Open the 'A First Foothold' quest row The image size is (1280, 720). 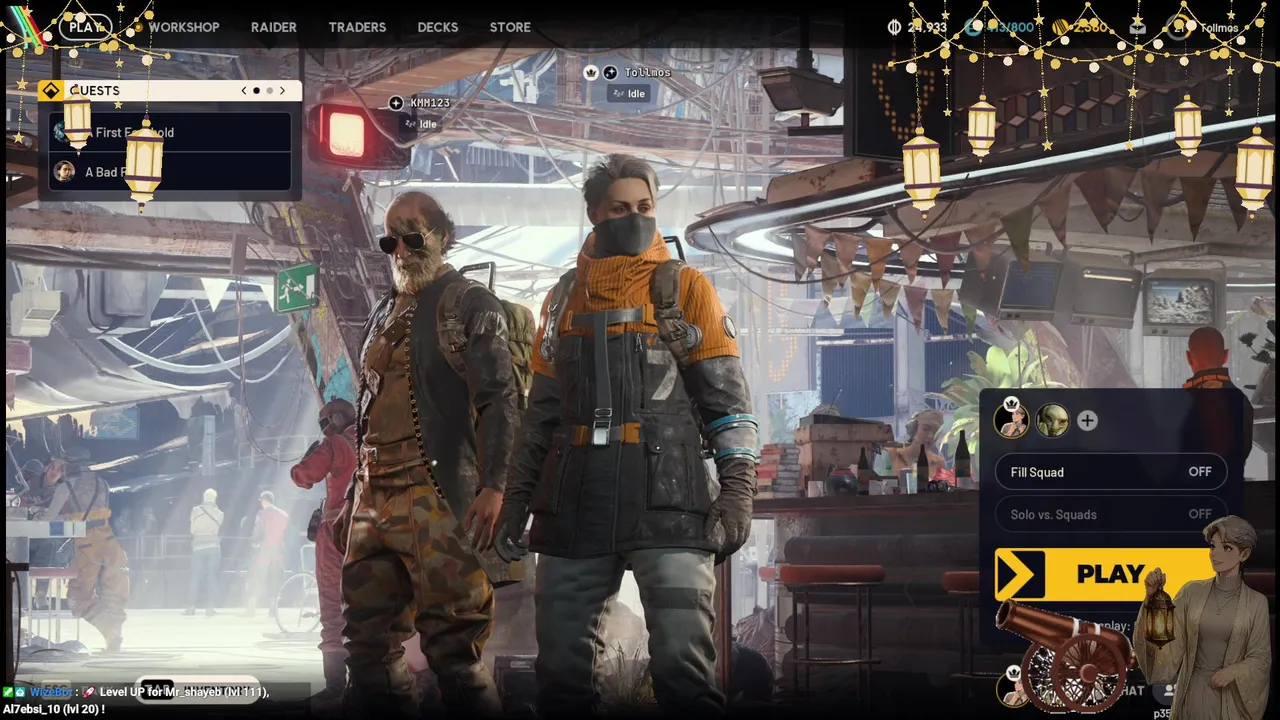pos(170,132)
